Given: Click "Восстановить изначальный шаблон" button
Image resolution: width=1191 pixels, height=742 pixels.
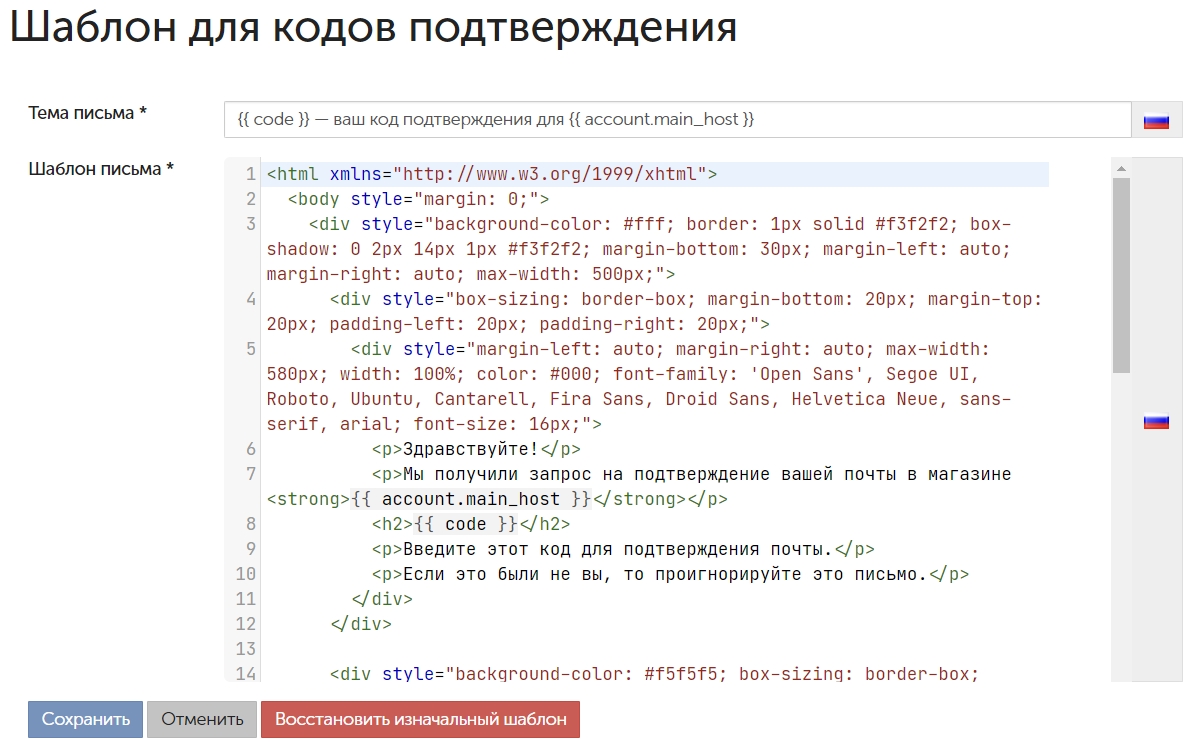Looking at the screenshot, I should tap(420, 719).
